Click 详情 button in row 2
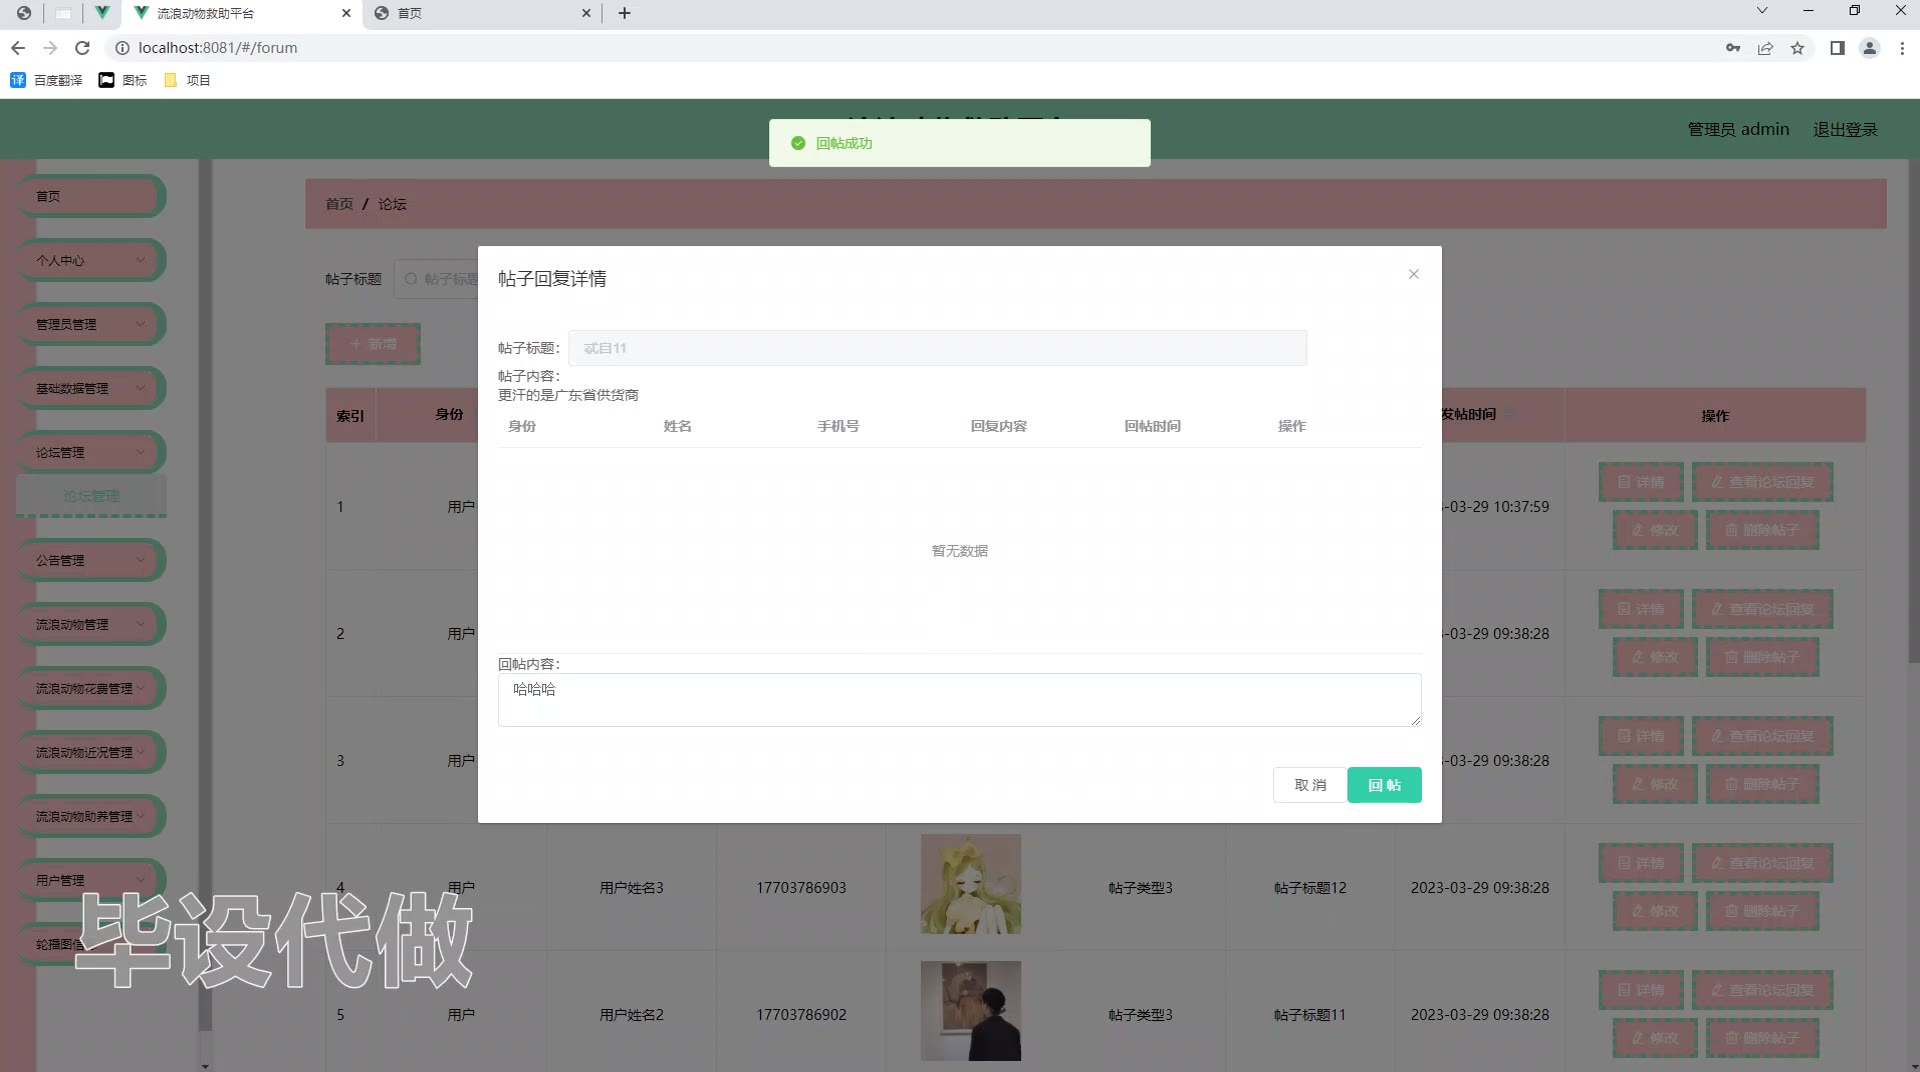This screenshot has height=1072, width=1920. pyautogui.click(x=1641, y=609)
